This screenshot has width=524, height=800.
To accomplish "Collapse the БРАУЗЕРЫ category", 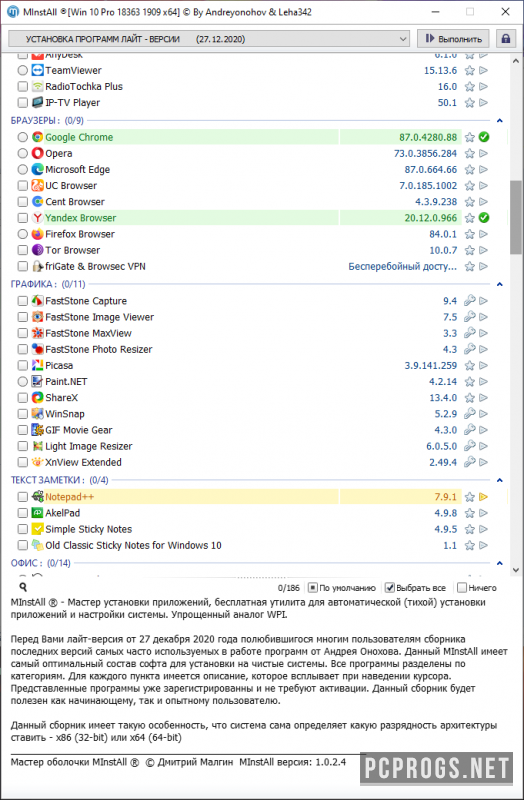I will 500,121.
